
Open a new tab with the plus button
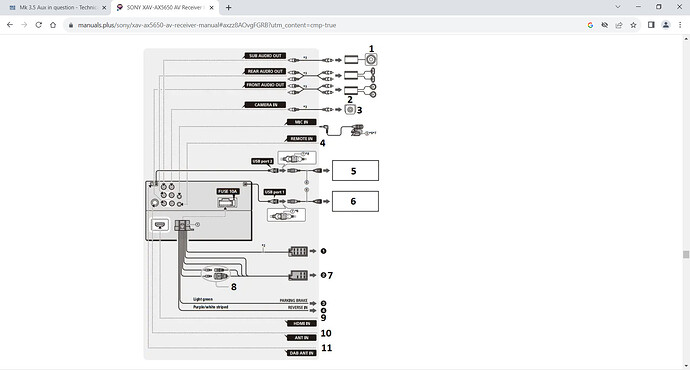pos(228,7)
